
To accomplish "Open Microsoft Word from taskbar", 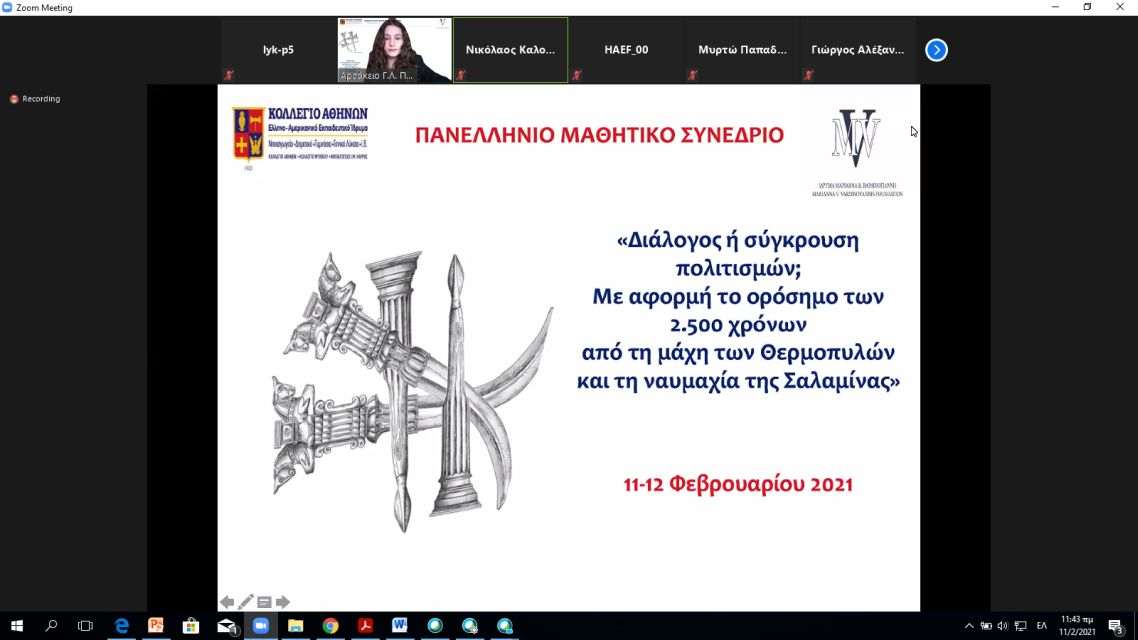I will (400, 626).
